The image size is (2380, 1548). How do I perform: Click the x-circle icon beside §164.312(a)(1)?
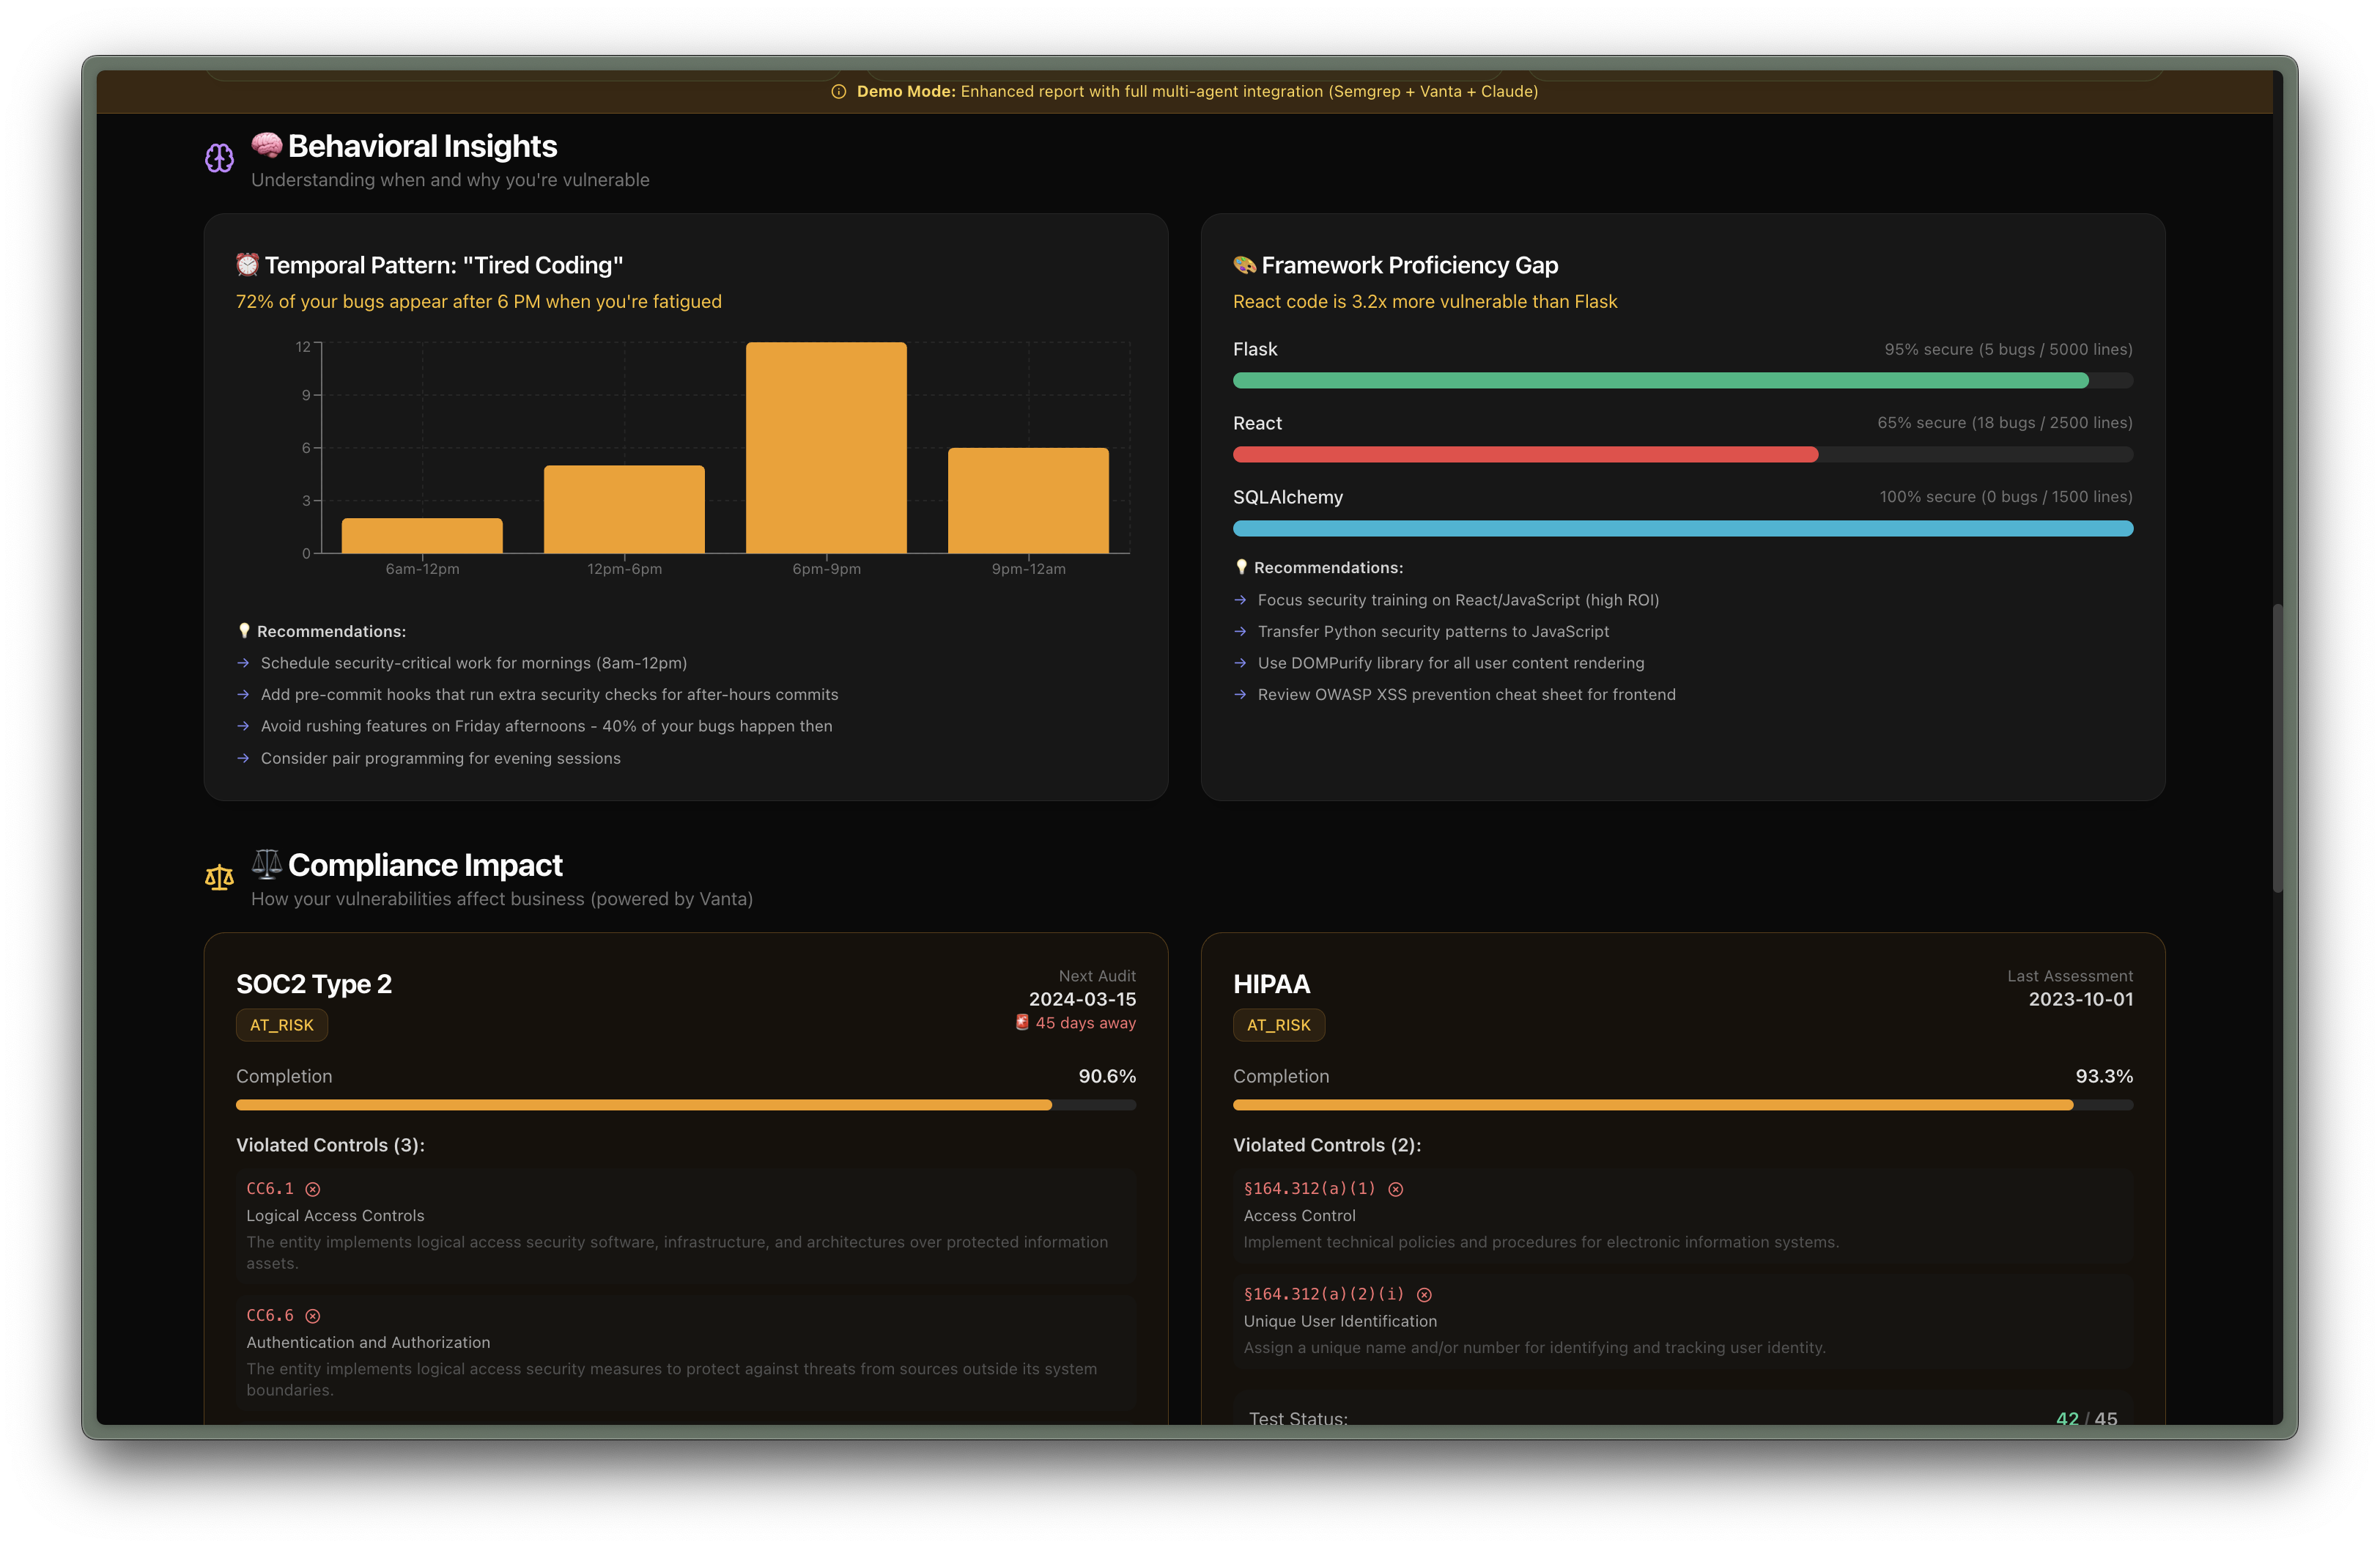1396,1189
